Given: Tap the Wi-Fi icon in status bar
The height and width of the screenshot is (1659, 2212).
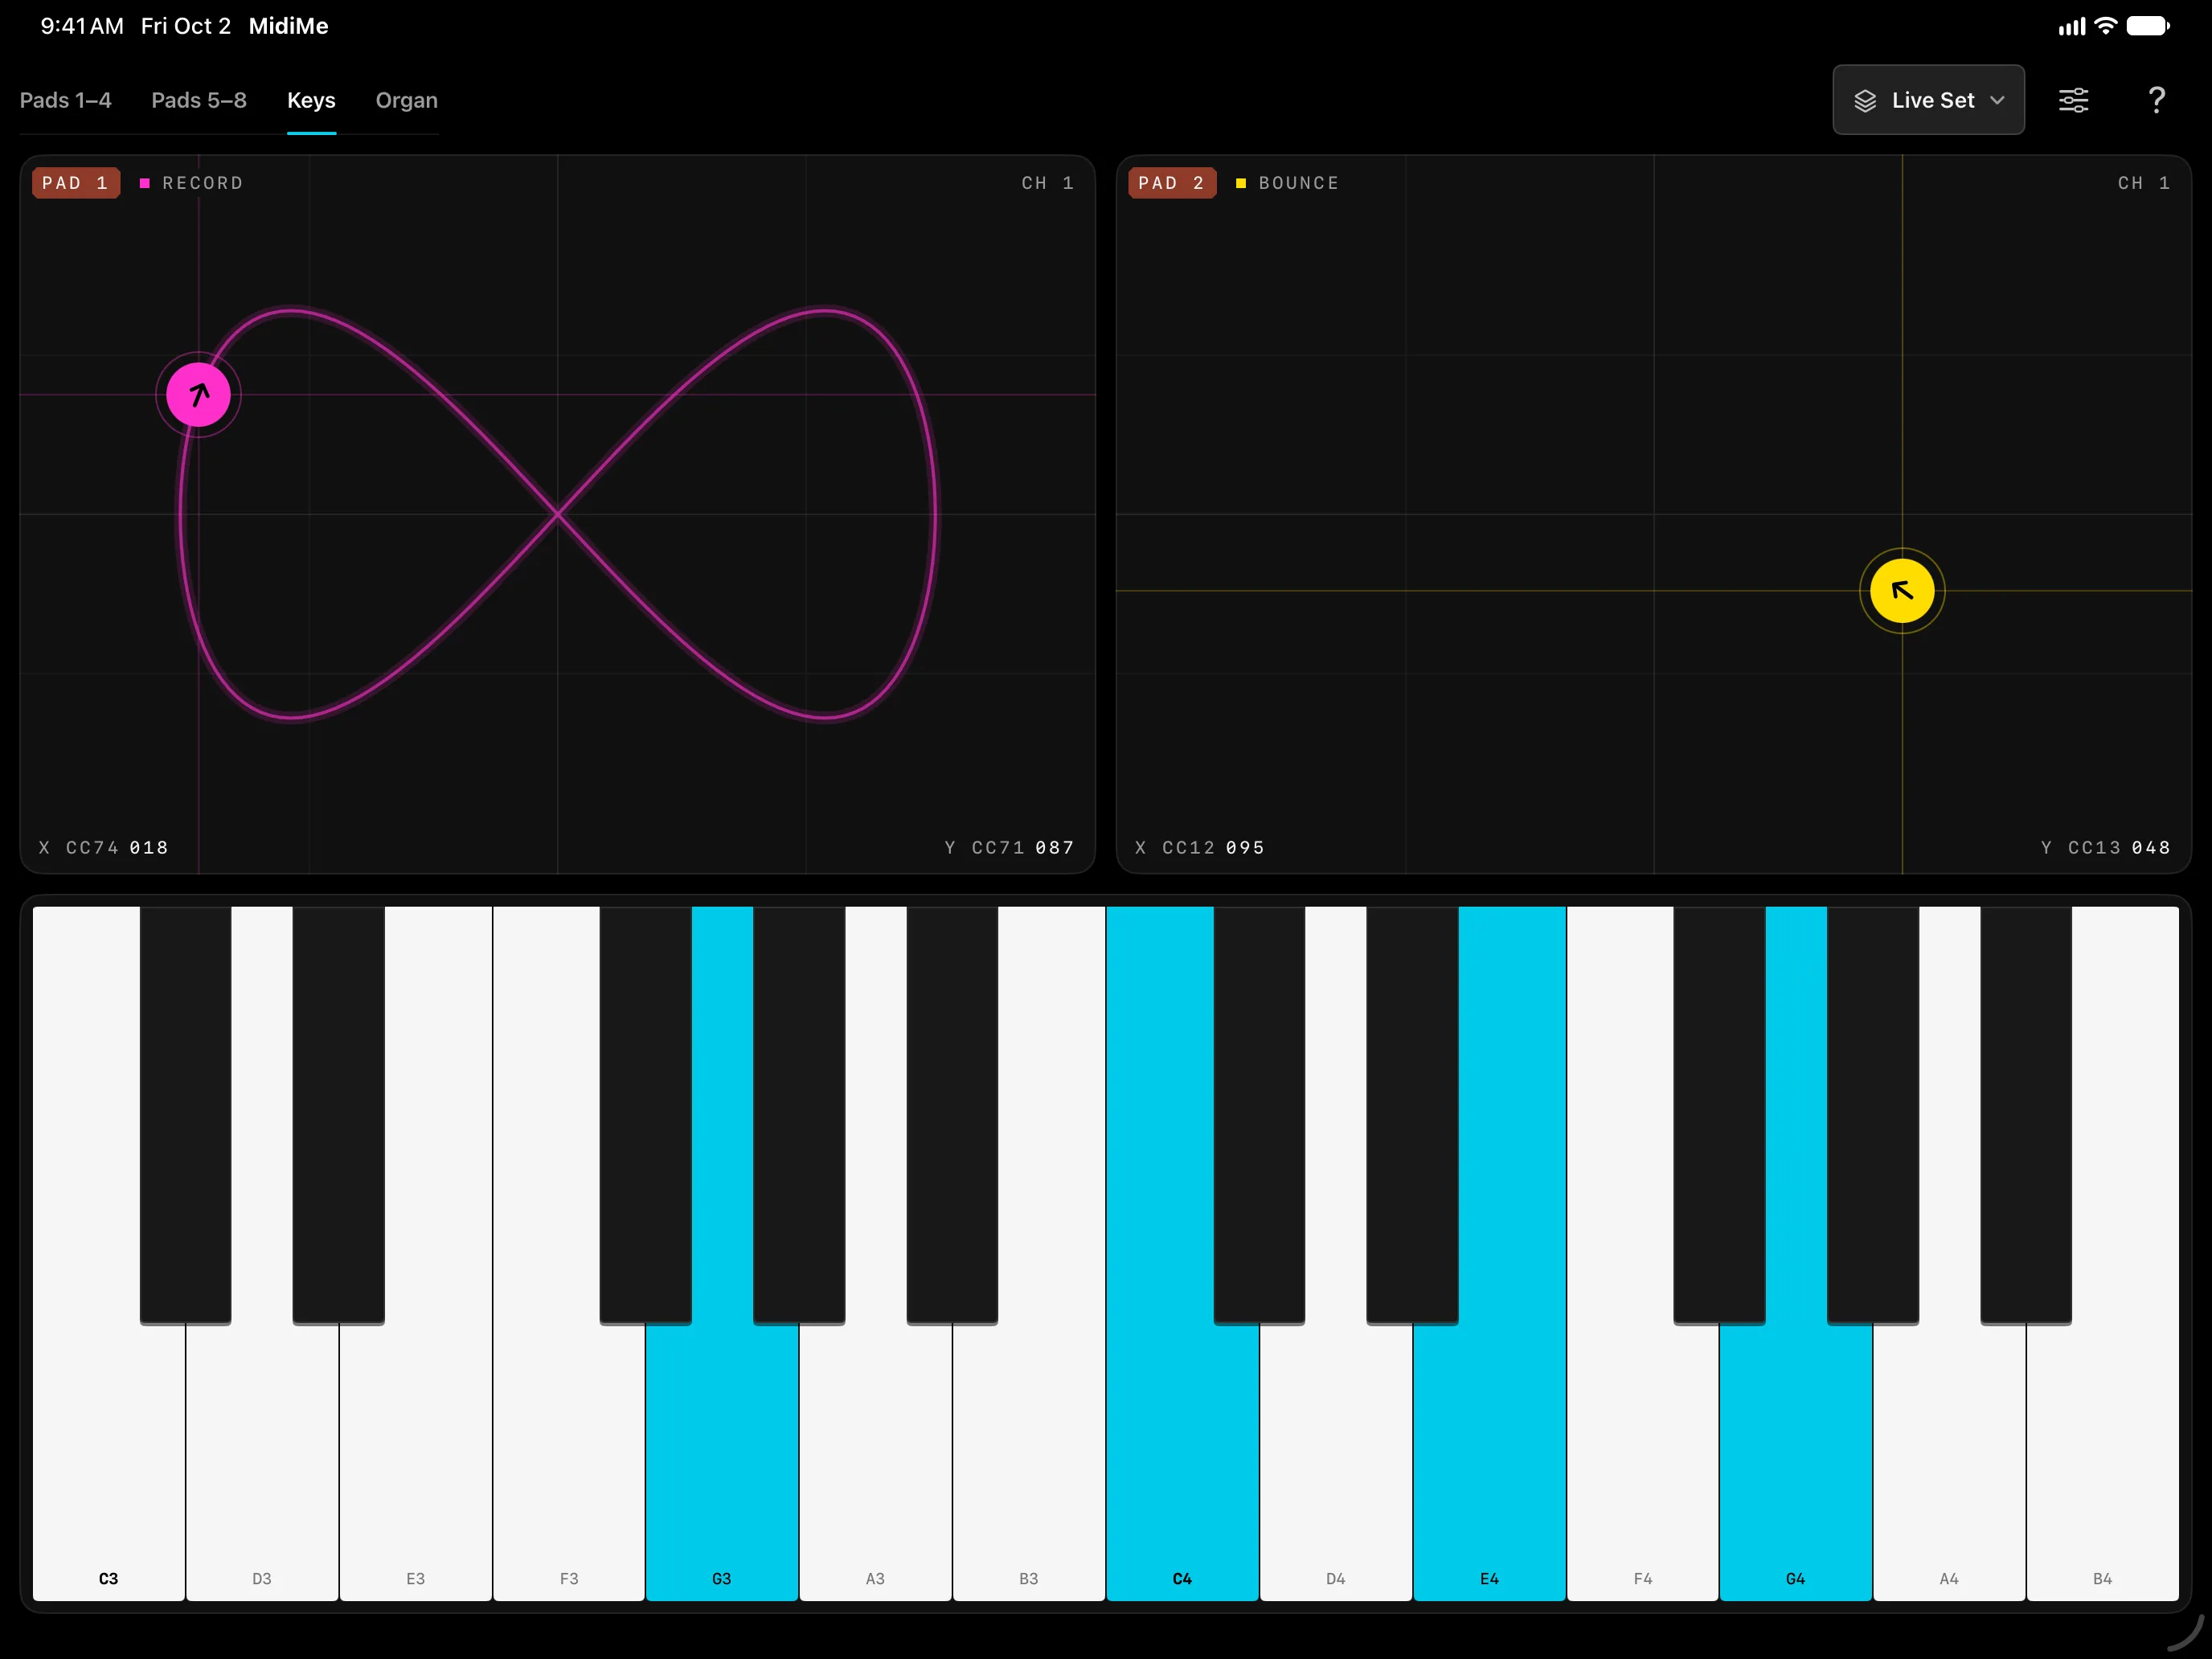Looking at the screenshot, I should coord(2105,26).
